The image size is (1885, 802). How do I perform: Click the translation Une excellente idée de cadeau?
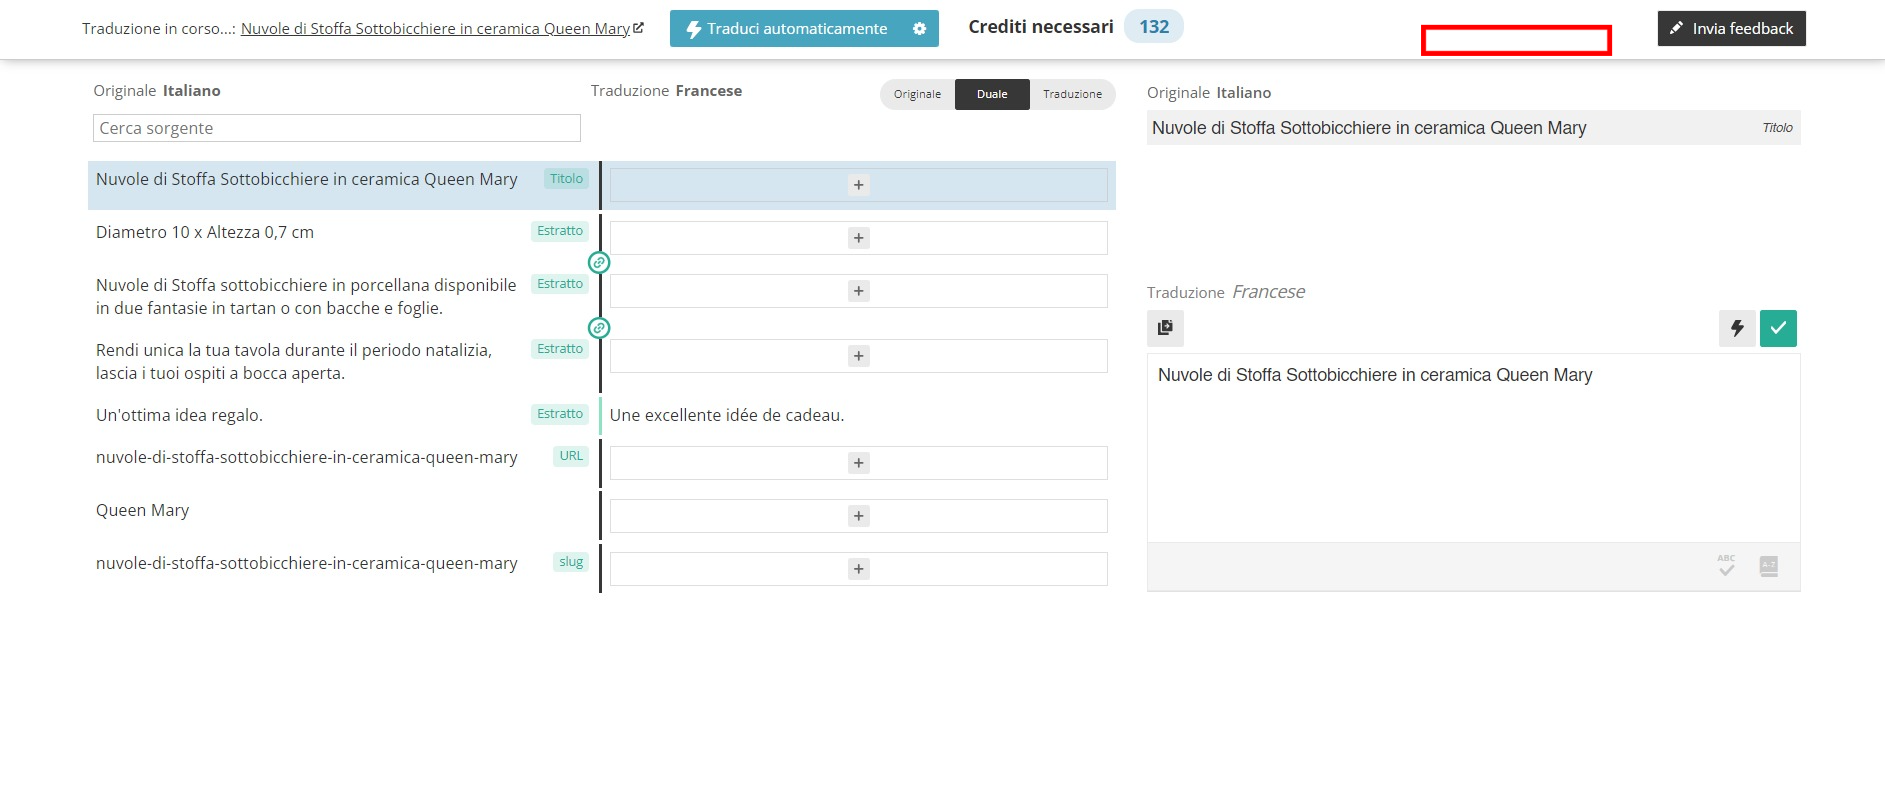point(727,415)
